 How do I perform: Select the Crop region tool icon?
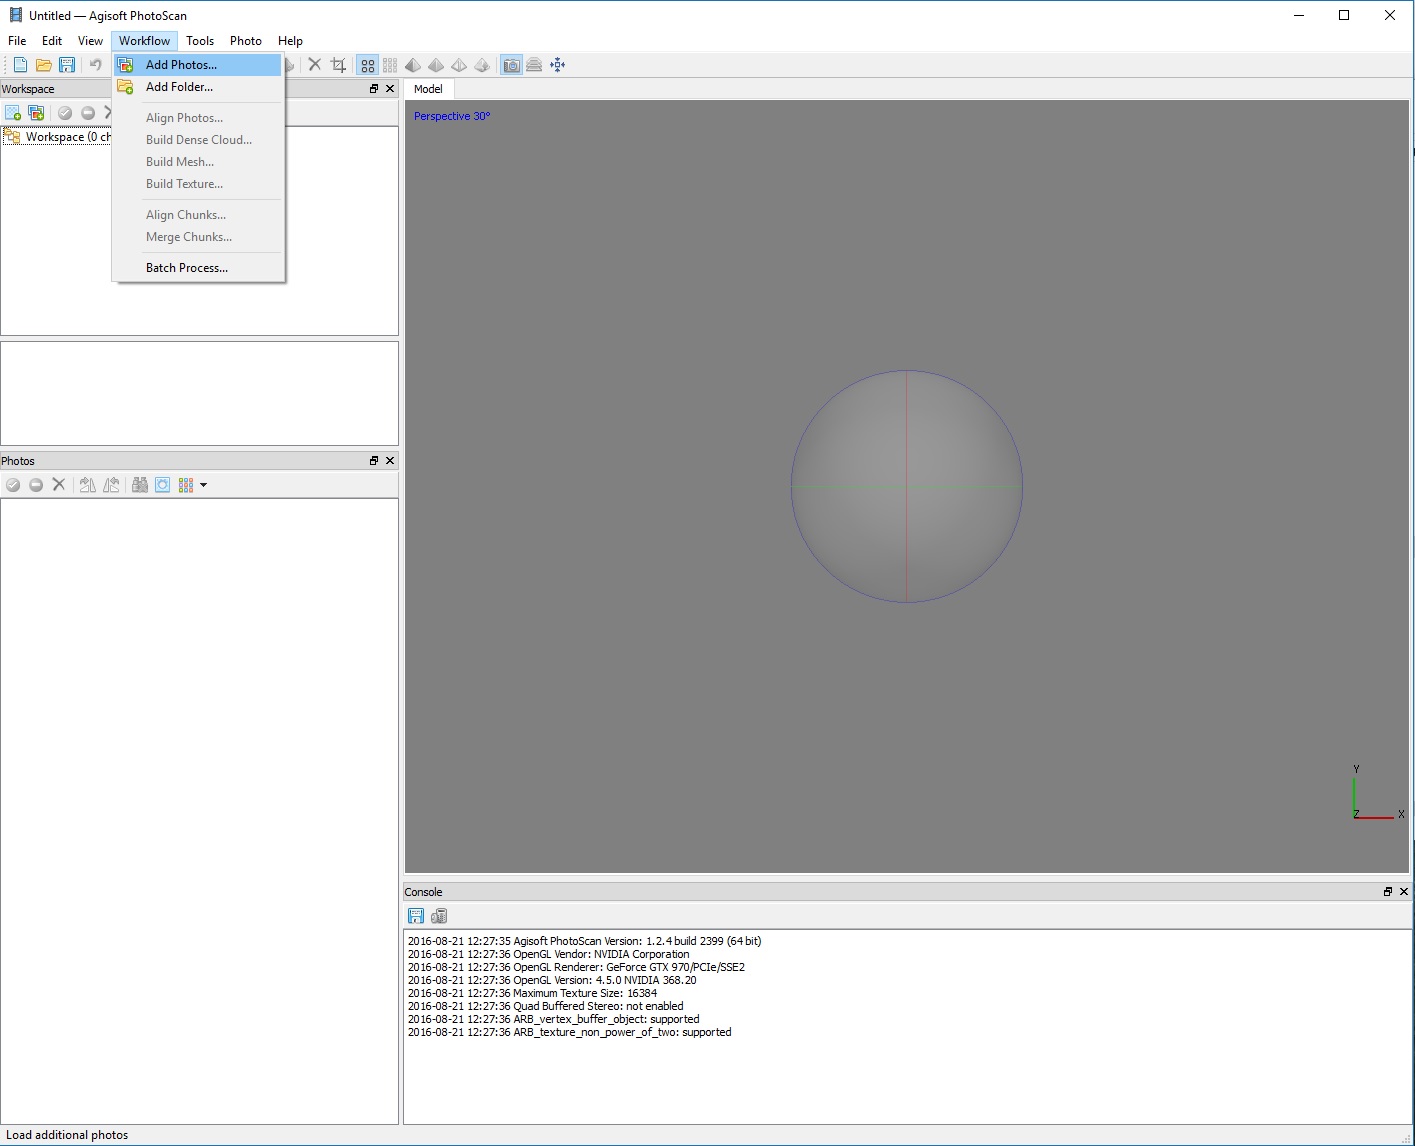click(338, 64)
